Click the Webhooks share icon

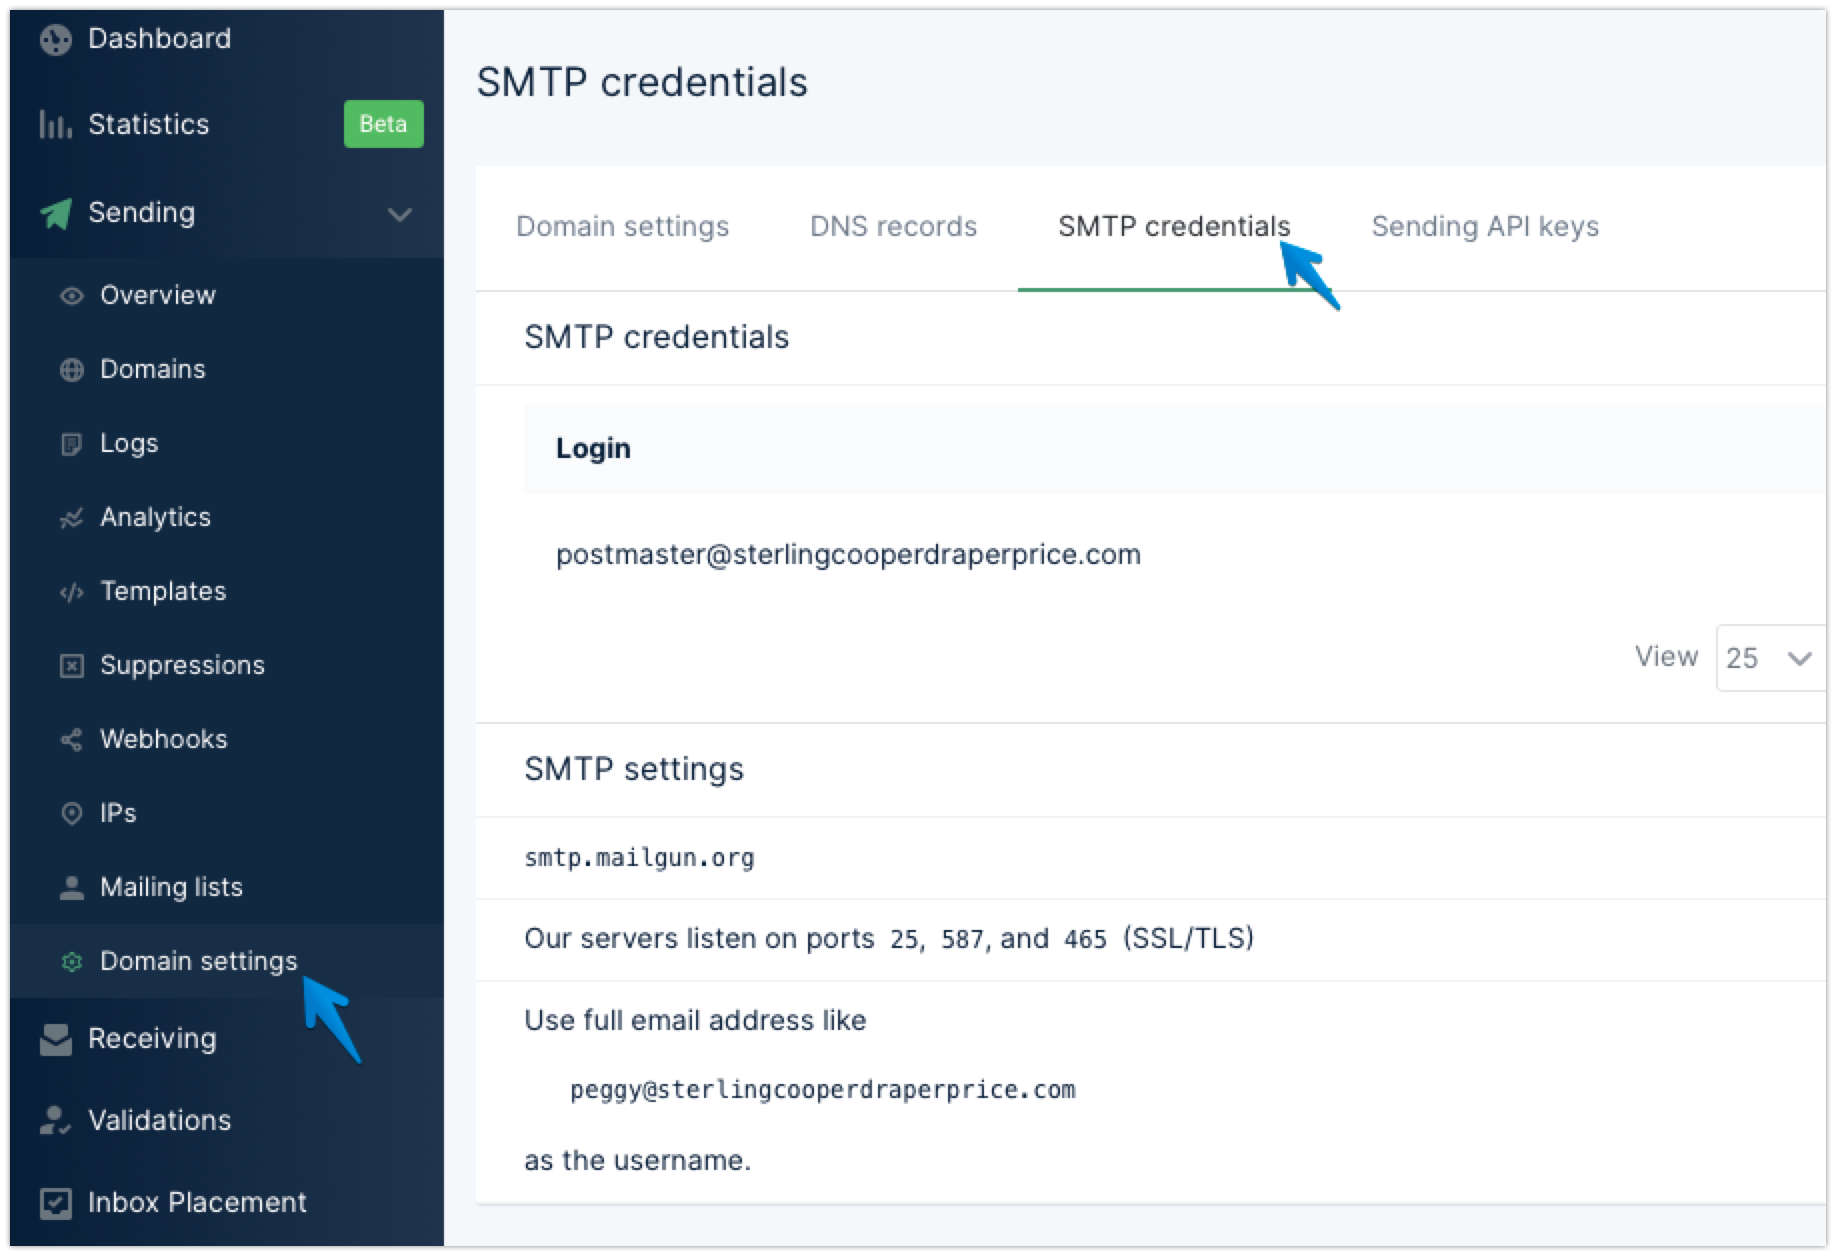(x=72, y=740)
